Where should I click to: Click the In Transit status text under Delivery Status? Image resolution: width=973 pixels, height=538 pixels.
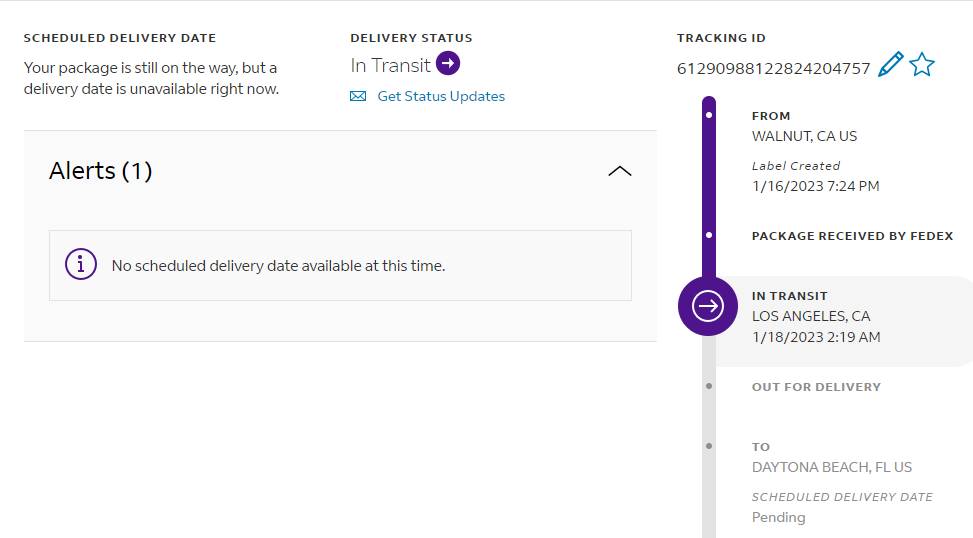click(x=390, y=65)
